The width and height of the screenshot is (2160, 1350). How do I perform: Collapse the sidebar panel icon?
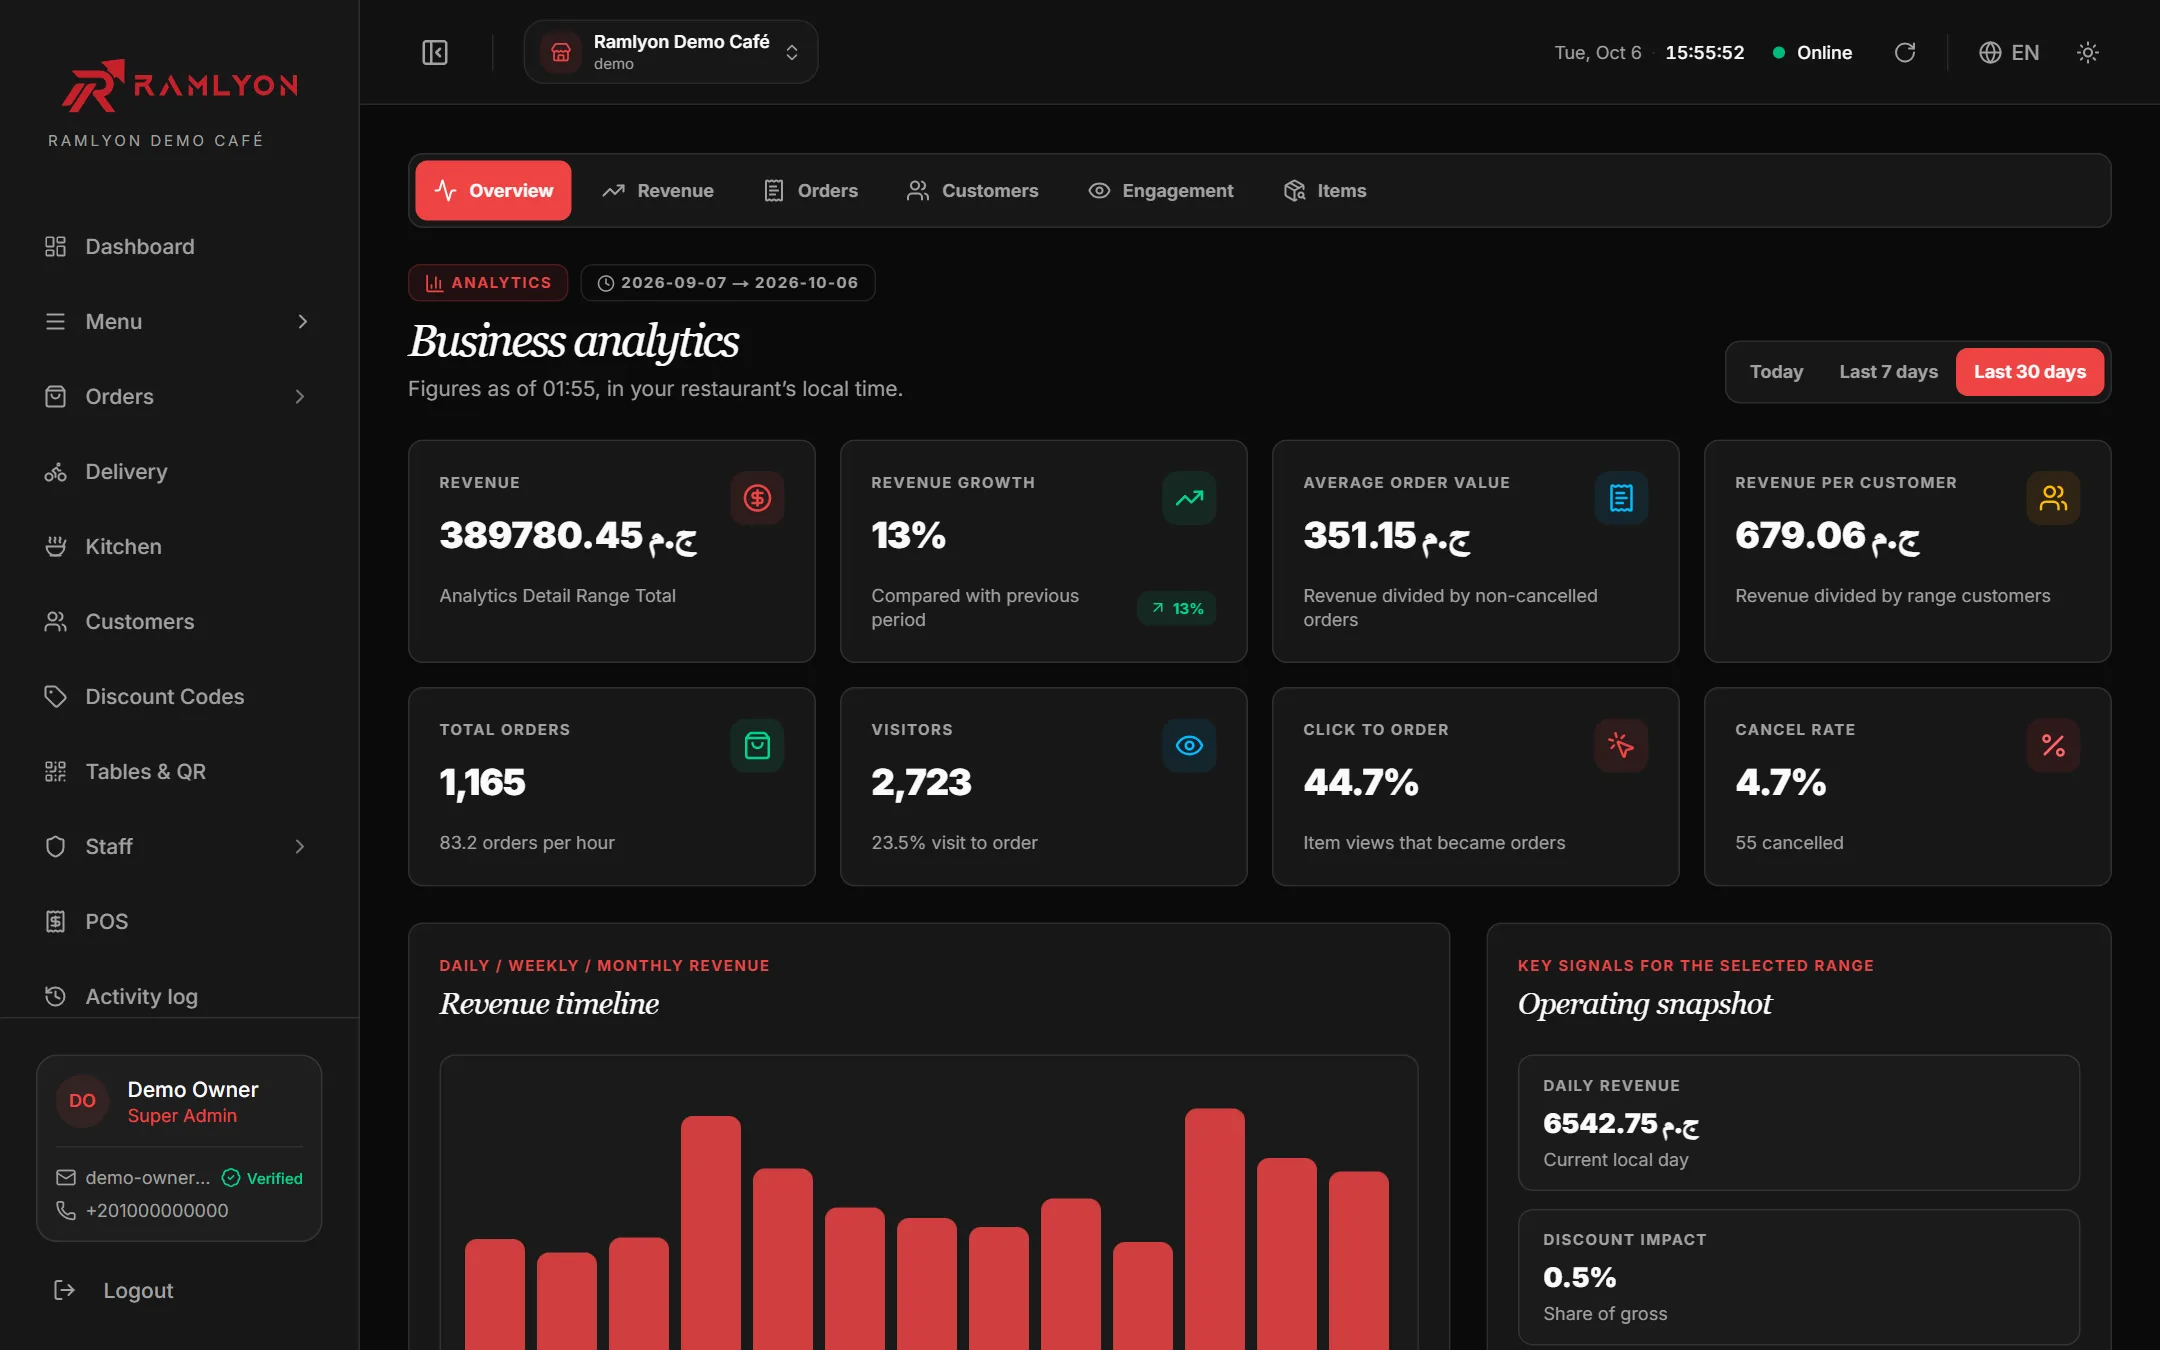point(435,52)
